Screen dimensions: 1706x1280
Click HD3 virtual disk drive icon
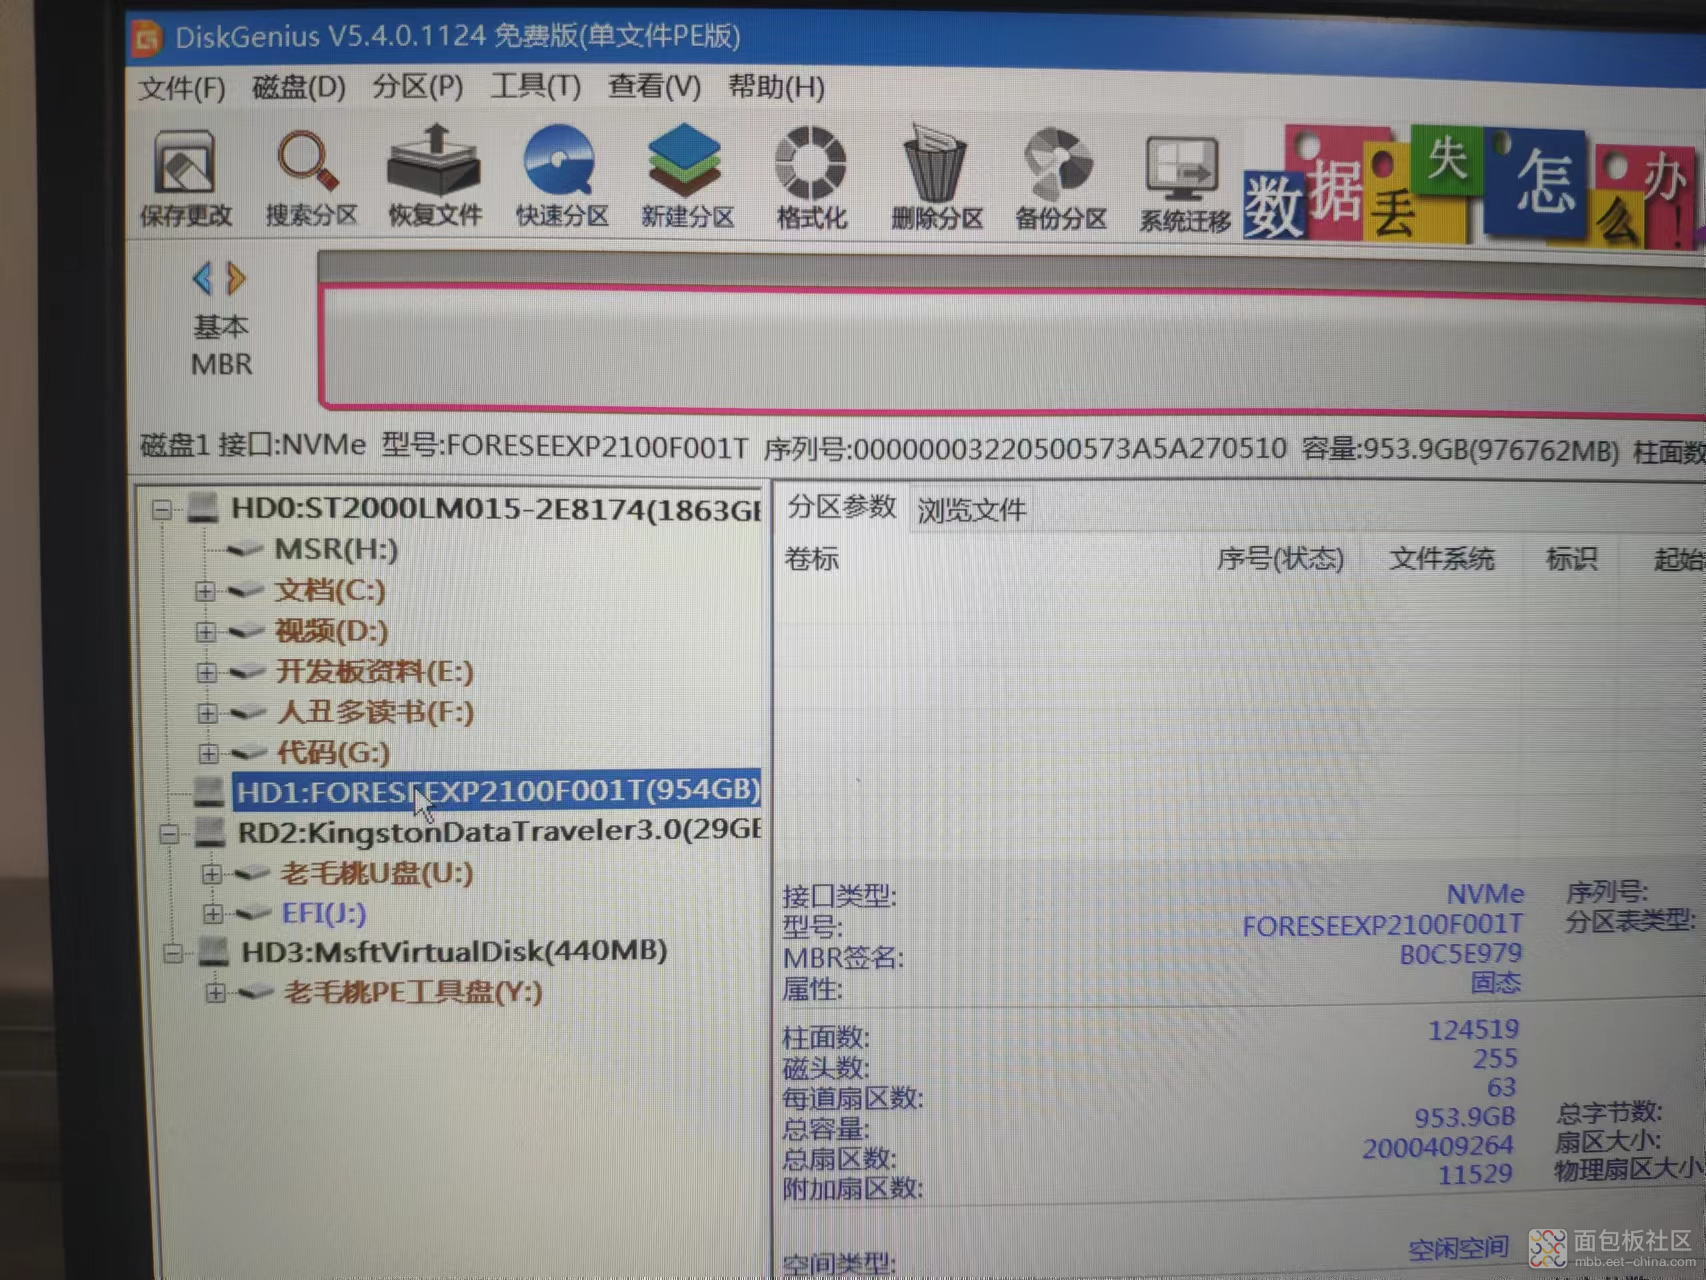tap(213, 952)
